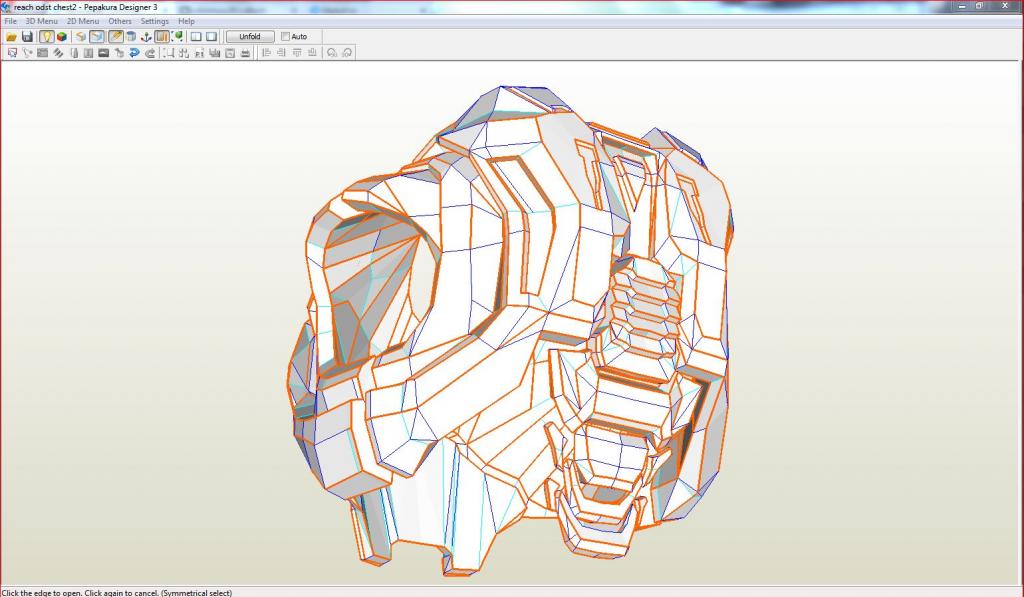The width and height of the screenshot is (1024, 597).
Task: Click the tan box icon after the separator
Action: (81, 37)
